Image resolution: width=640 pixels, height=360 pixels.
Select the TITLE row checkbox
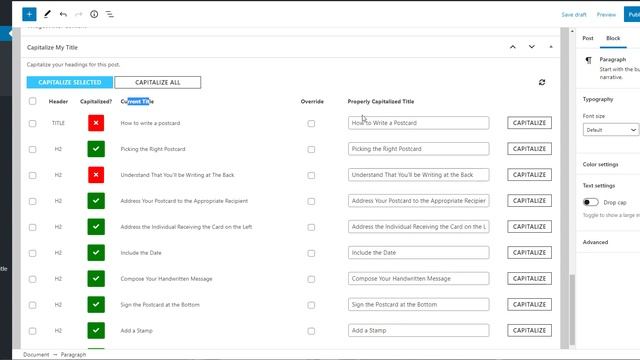click(32, 123)
